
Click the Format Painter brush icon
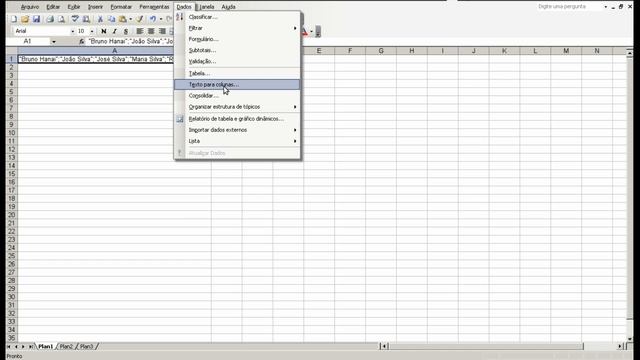coord(140,19)
